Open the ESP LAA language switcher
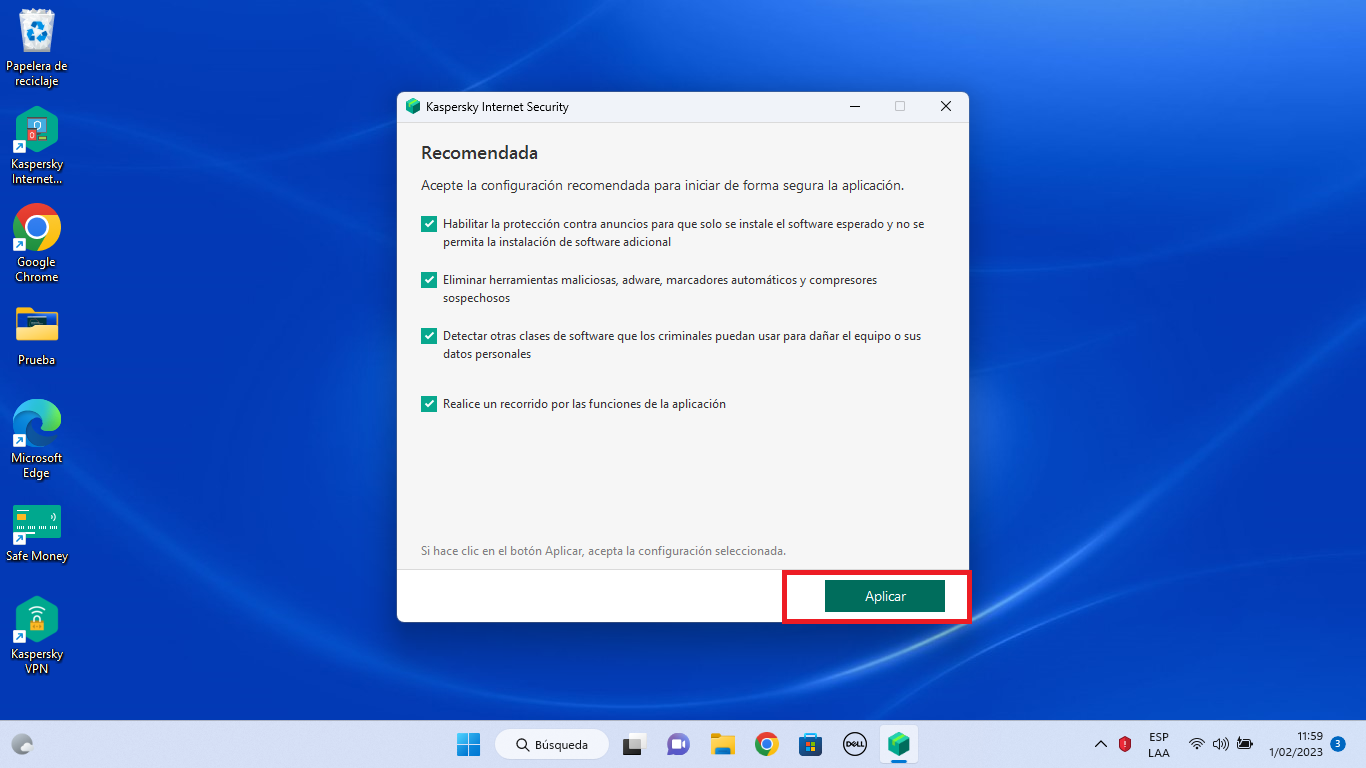The image size is (1366, 768). click(x=1158, y=744)
